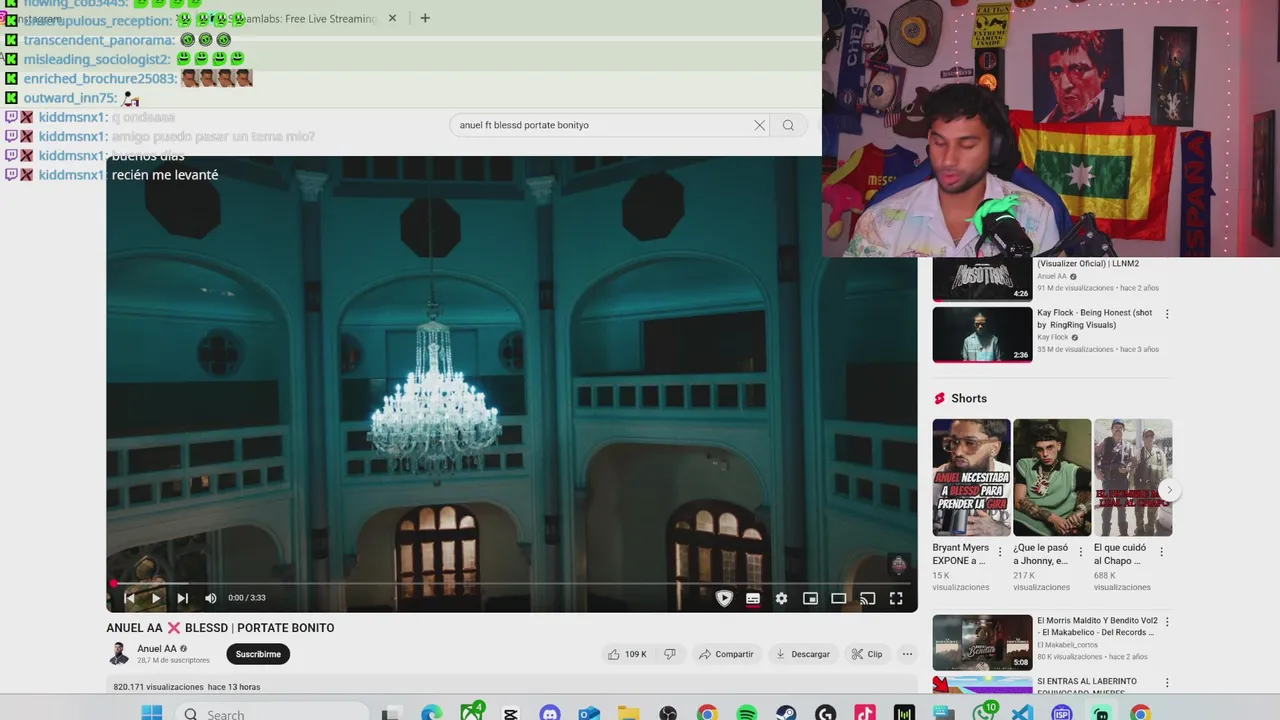This screenshot has height=720, width=1280.
Task: Mute the video player volume
Action: point(210,598)
